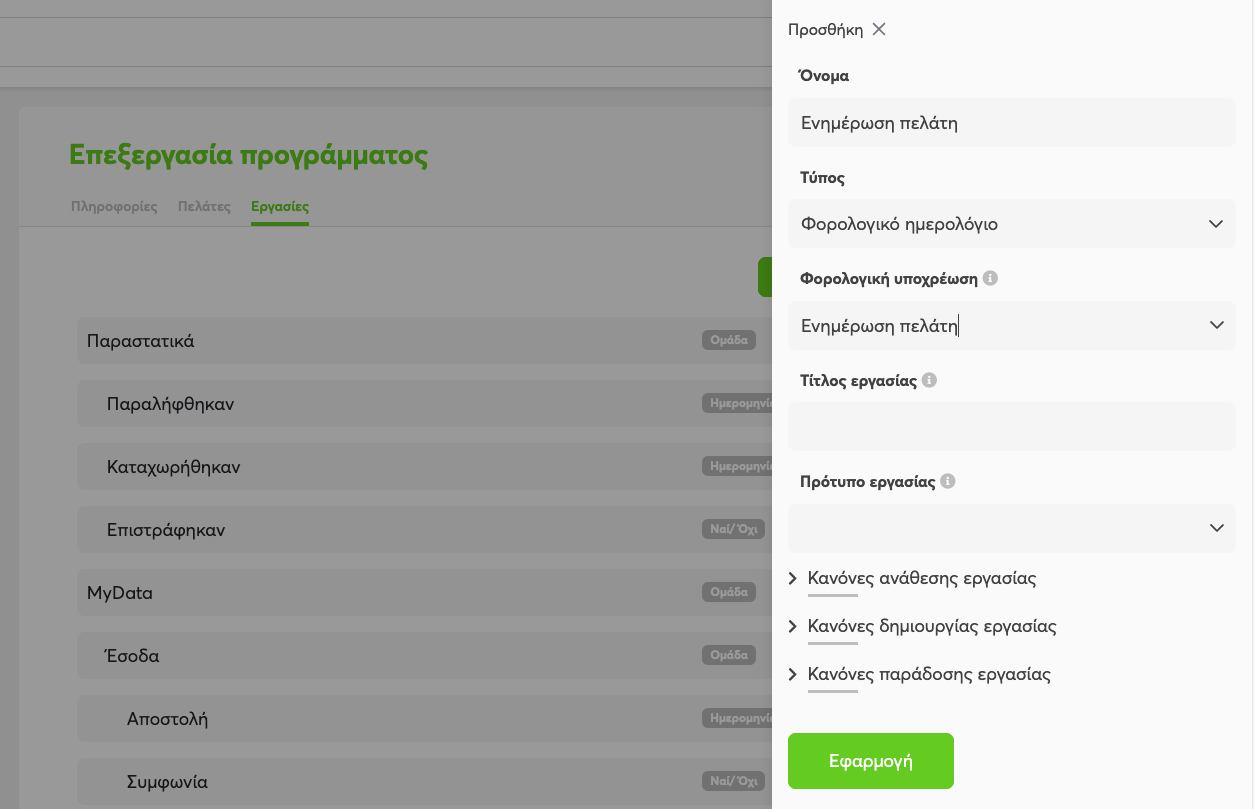Screen dimensions: 1255x809
Task: Click the Τίτλος εργασίας input field
Action: click(x=1011, y=426)
